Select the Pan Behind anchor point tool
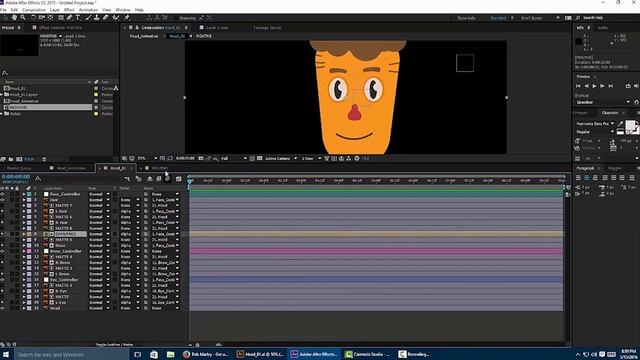Viewport: 640px width, 360px height. click(51, 18)
